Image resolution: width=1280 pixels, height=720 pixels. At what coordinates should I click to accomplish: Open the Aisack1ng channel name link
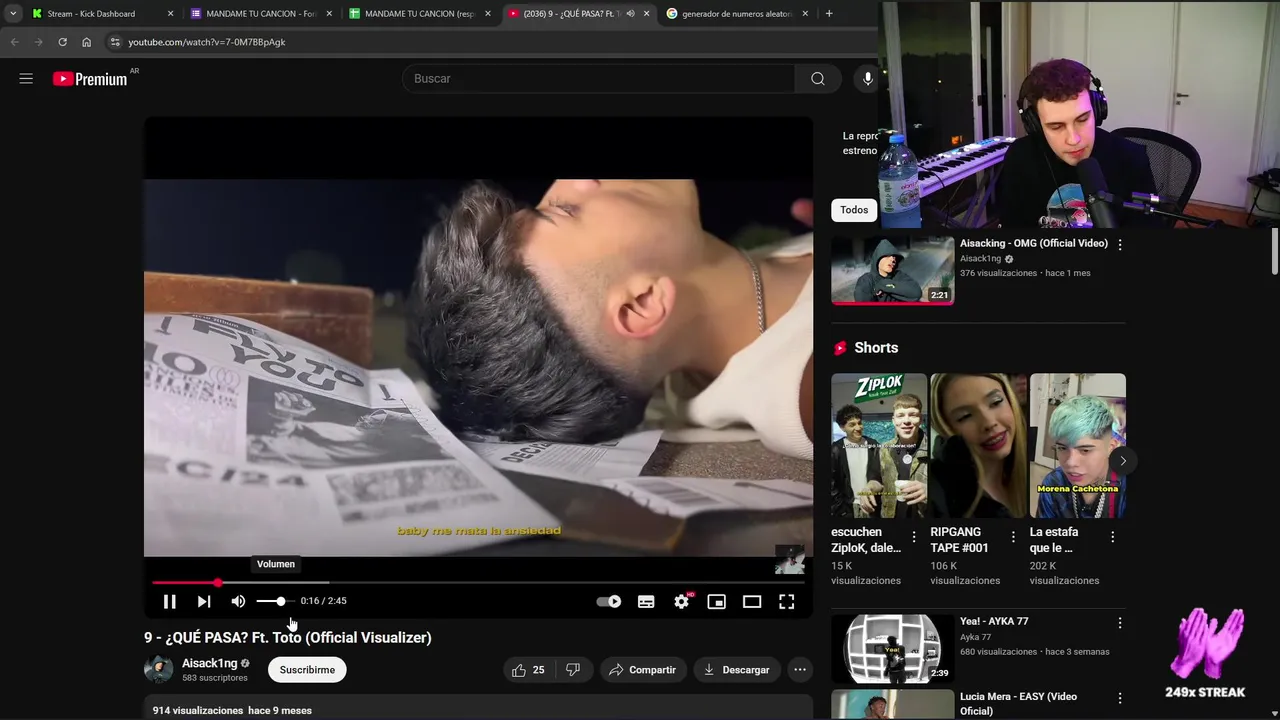[x=210, y=663]
